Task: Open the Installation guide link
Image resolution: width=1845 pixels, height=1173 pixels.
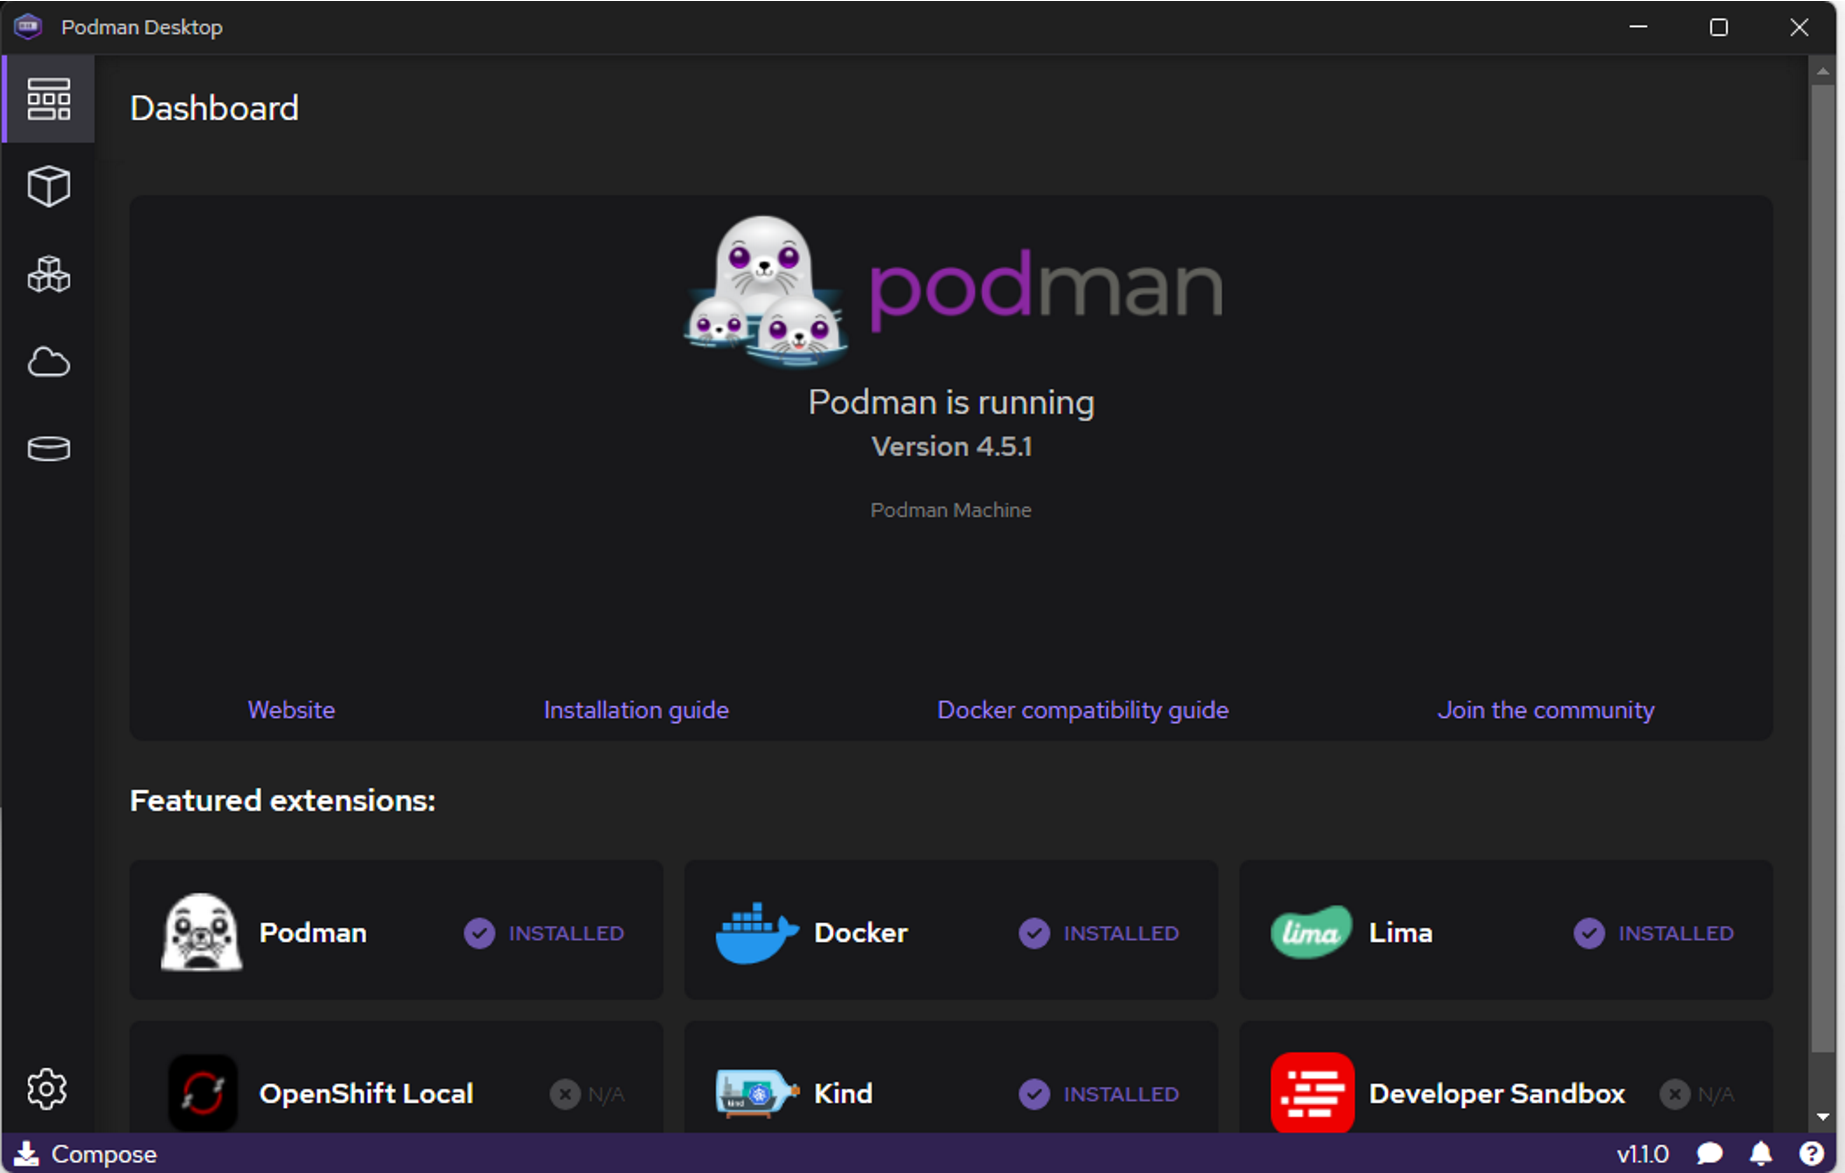Action: coord(636,710)
